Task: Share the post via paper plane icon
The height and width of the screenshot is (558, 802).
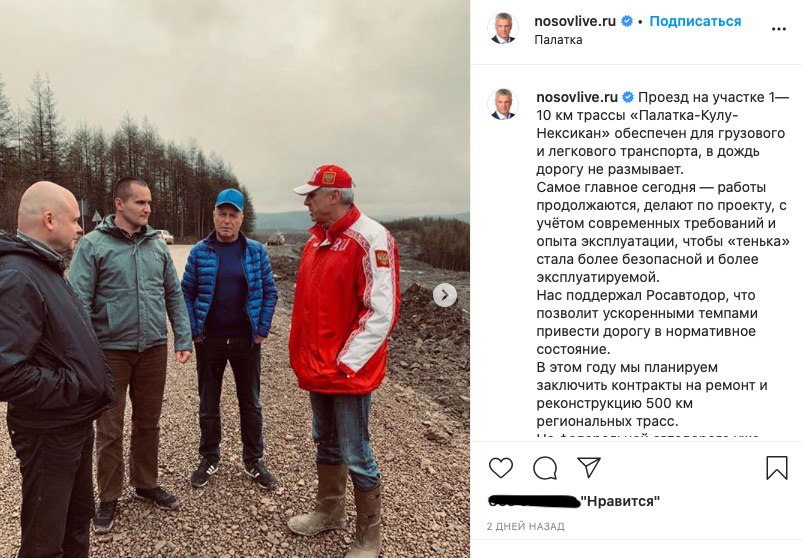Action: click(589, 467)
